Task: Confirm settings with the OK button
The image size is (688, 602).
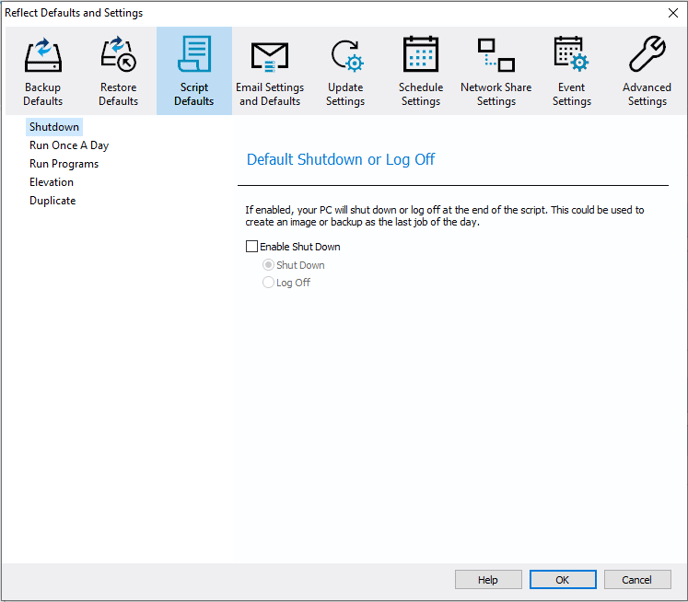Action: [562, 580]
